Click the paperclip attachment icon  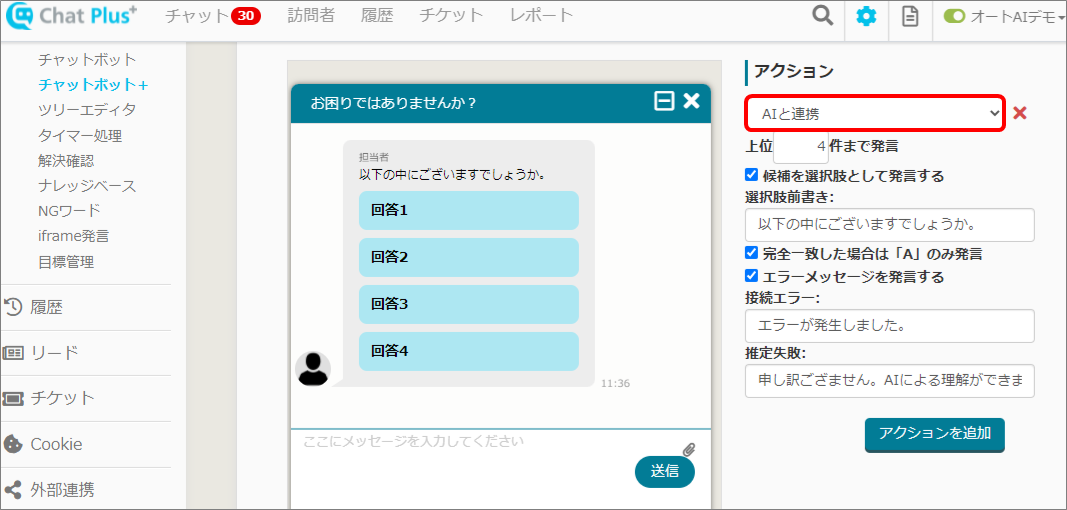(x=688, y=449)
